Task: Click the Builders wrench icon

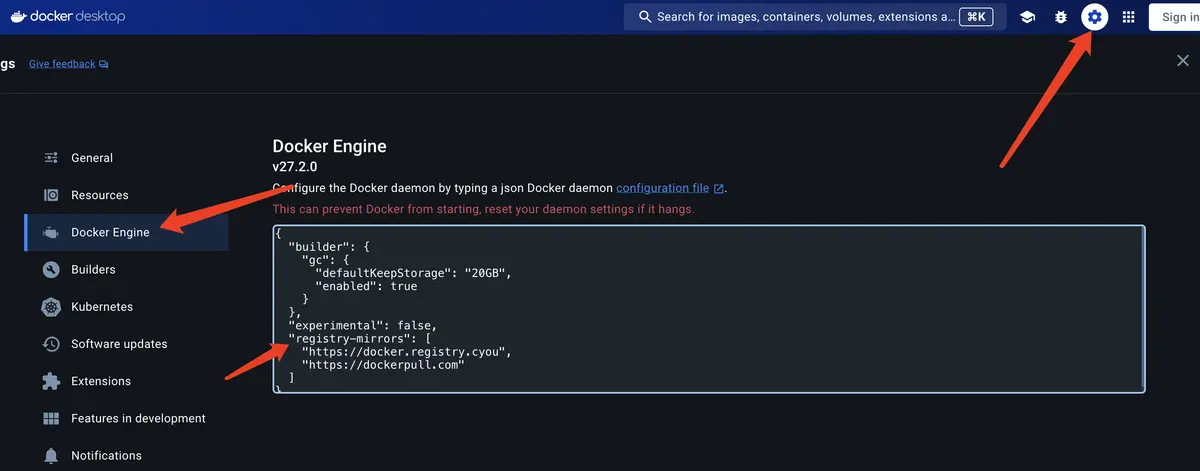Action: 51,270
